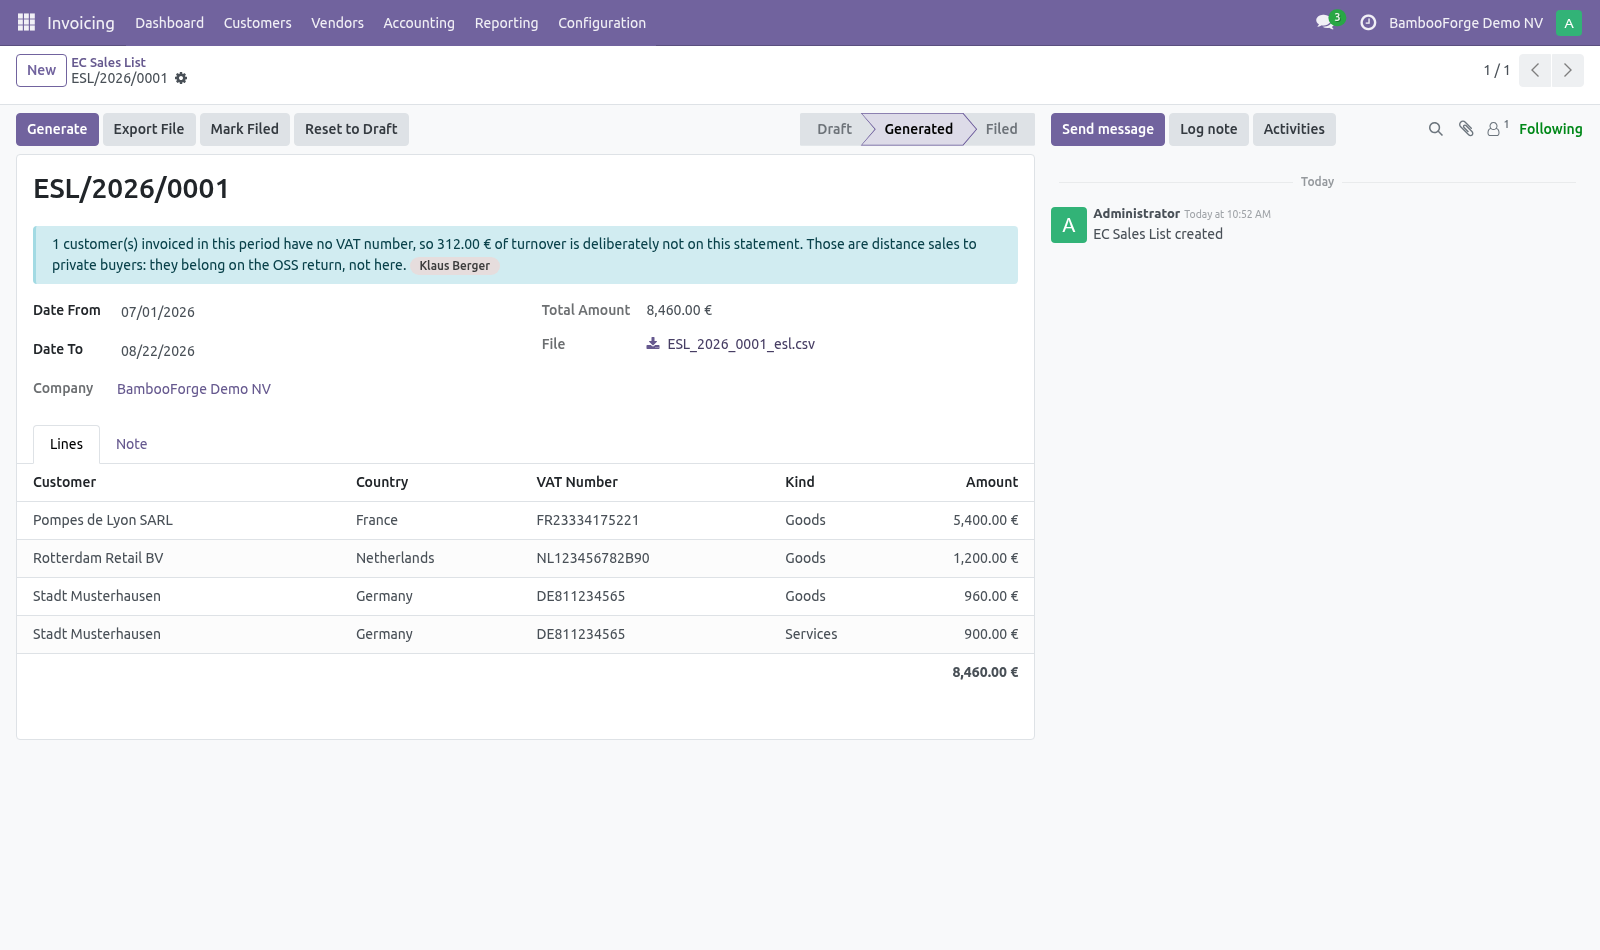
Task: Click Log note button
Action: coord(1208,129)
